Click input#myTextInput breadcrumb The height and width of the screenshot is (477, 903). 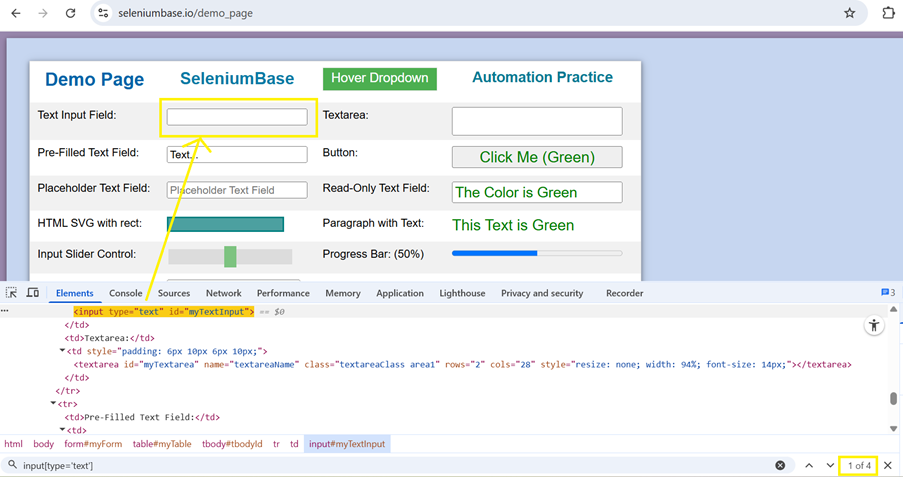[x=347, y=444]
